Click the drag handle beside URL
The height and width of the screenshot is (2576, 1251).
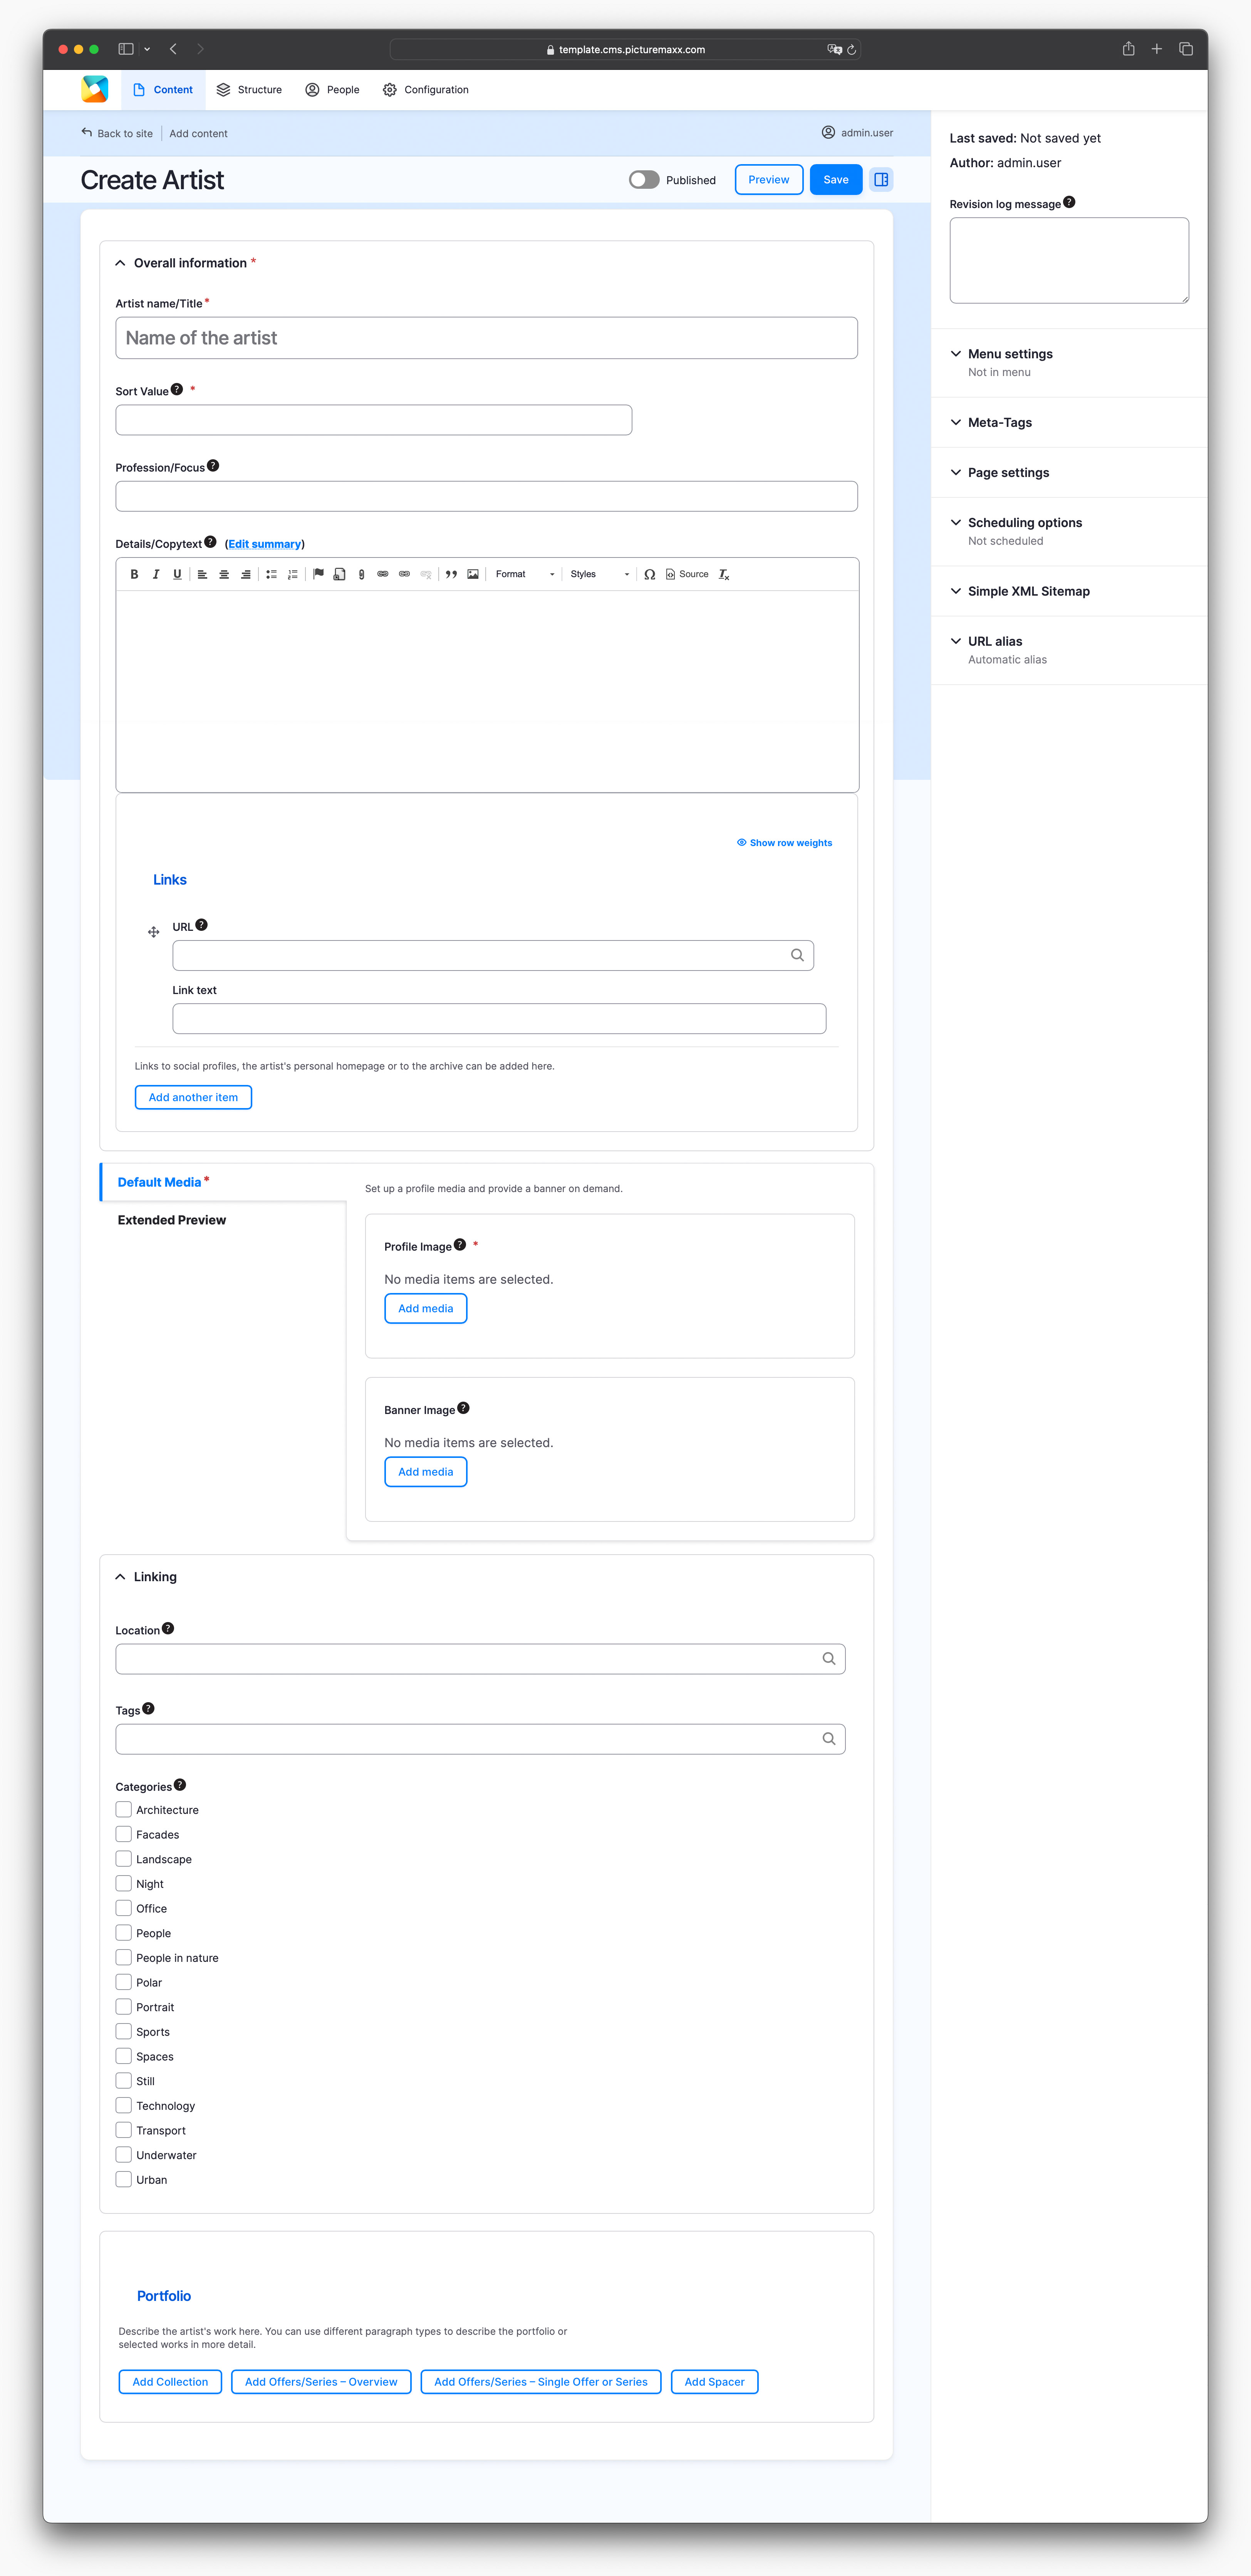point(154,932)
